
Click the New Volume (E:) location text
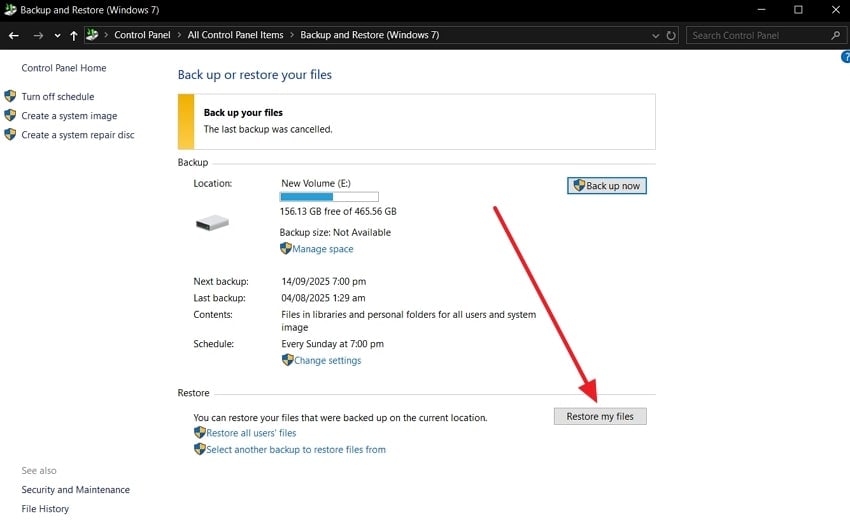[x=315, y=183]
